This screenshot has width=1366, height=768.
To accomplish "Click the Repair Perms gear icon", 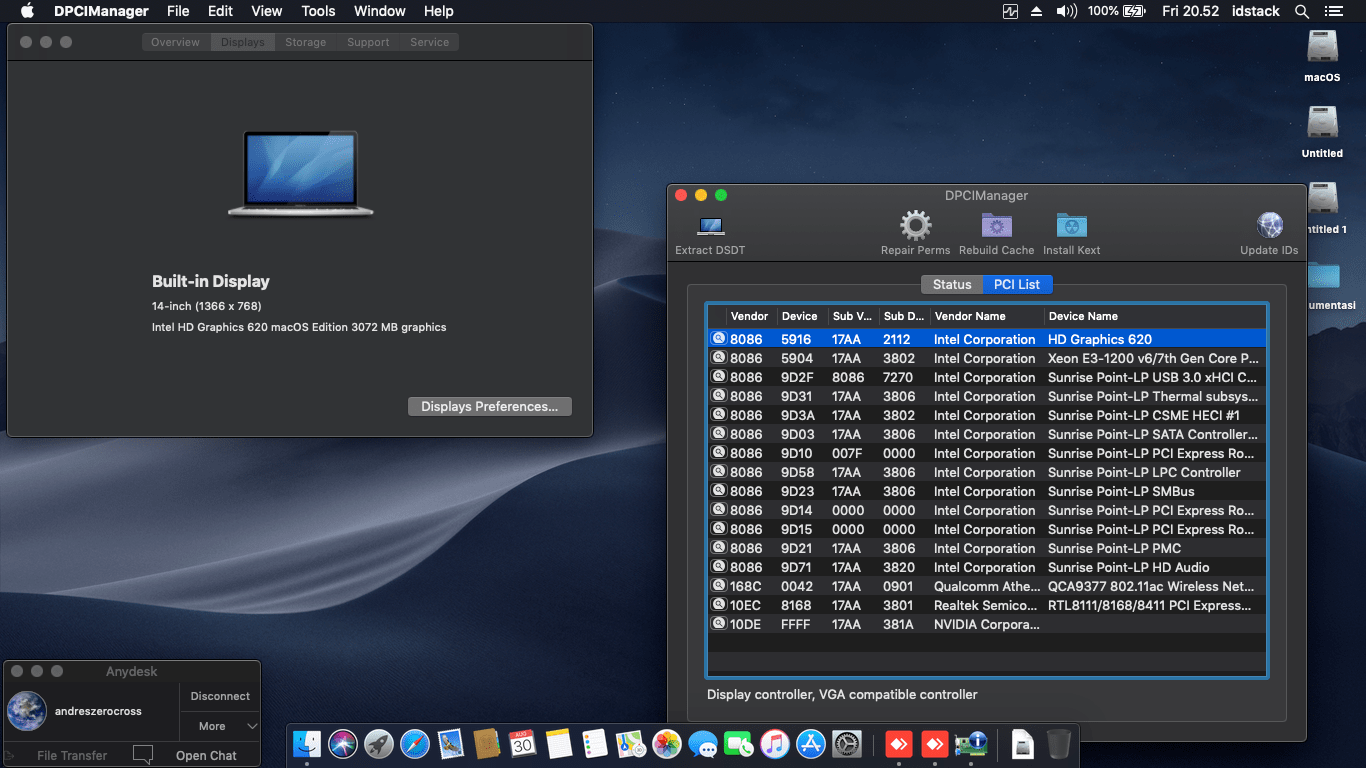I will click(x=915, y=227).
